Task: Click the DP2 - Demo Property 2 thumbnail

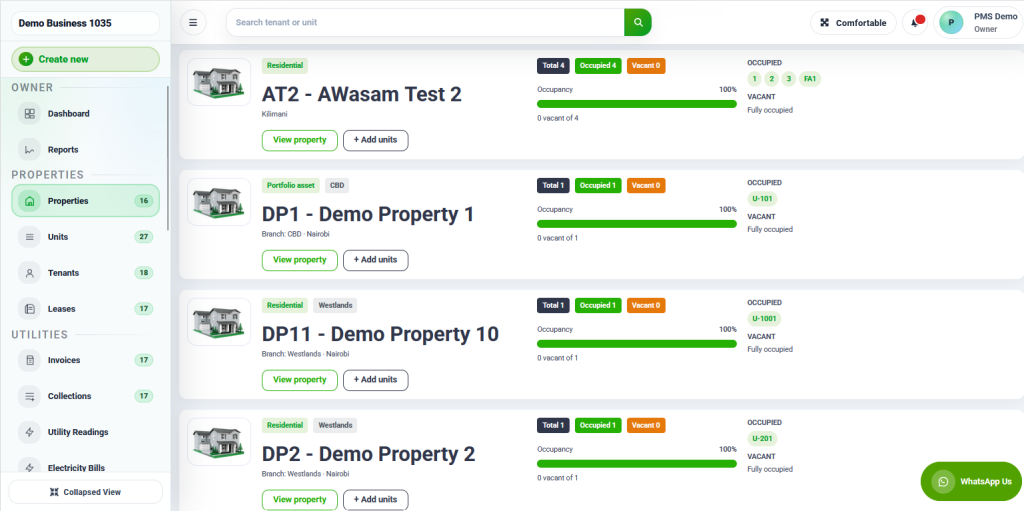Action: point(219,442)
